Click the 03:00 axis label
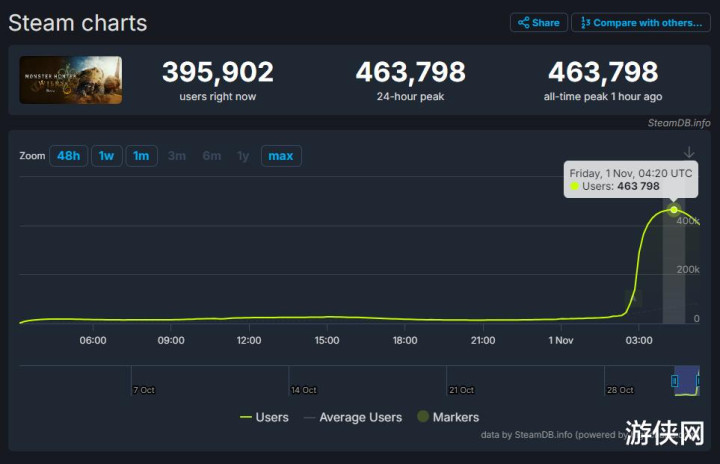 (639, 340)
